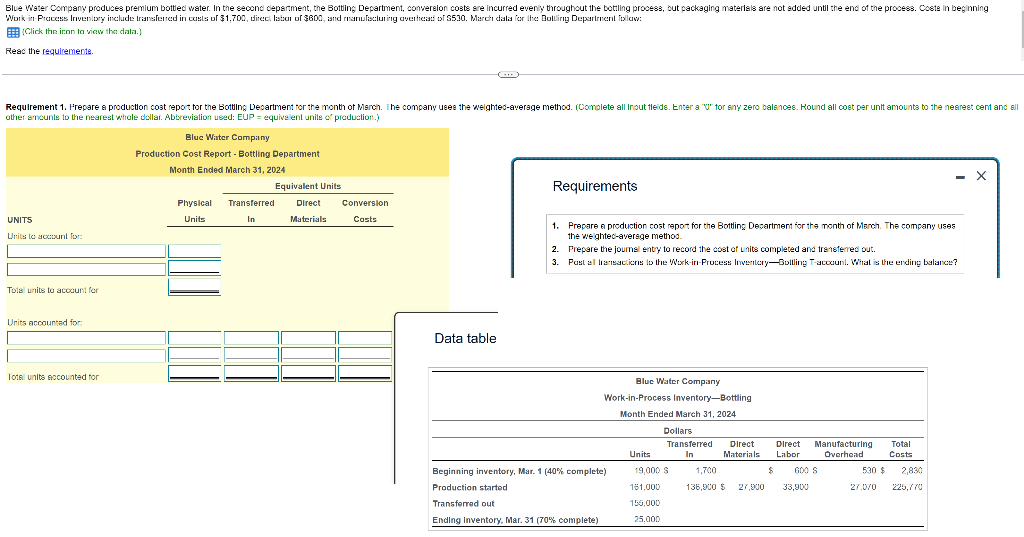Select Transferred In field for Total units accounted for
The image size is (1024, 537).
pos(251,374)
